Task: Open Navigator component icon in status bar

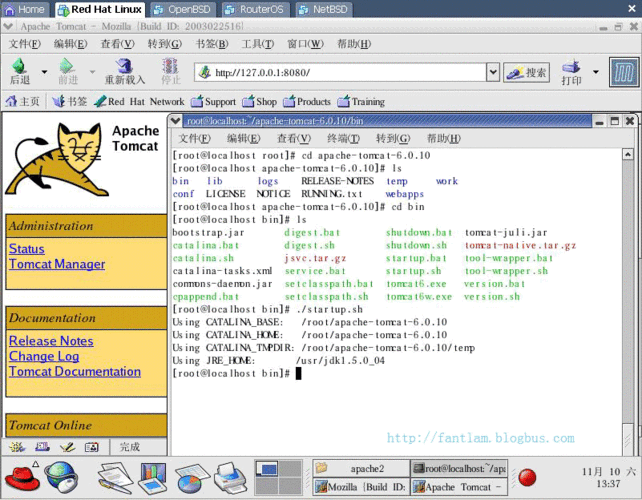Action: [x=17, y=447]
